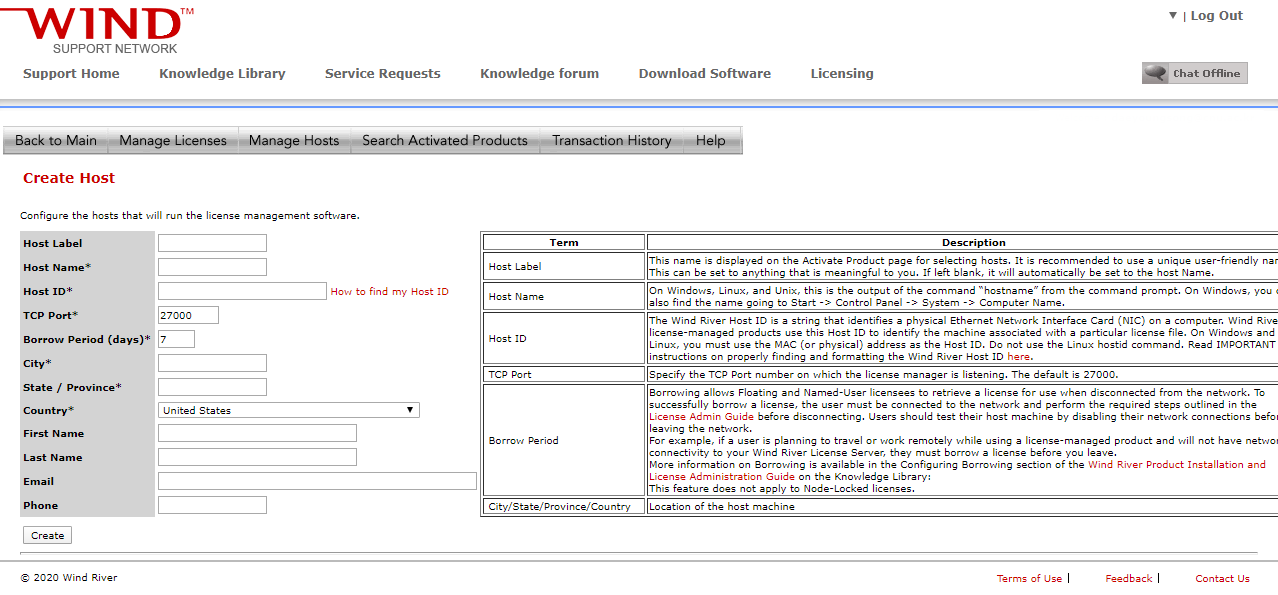Open the Manage Licenses tab
This screenshot has width=1278, height=595.
[x=173, y=140]
